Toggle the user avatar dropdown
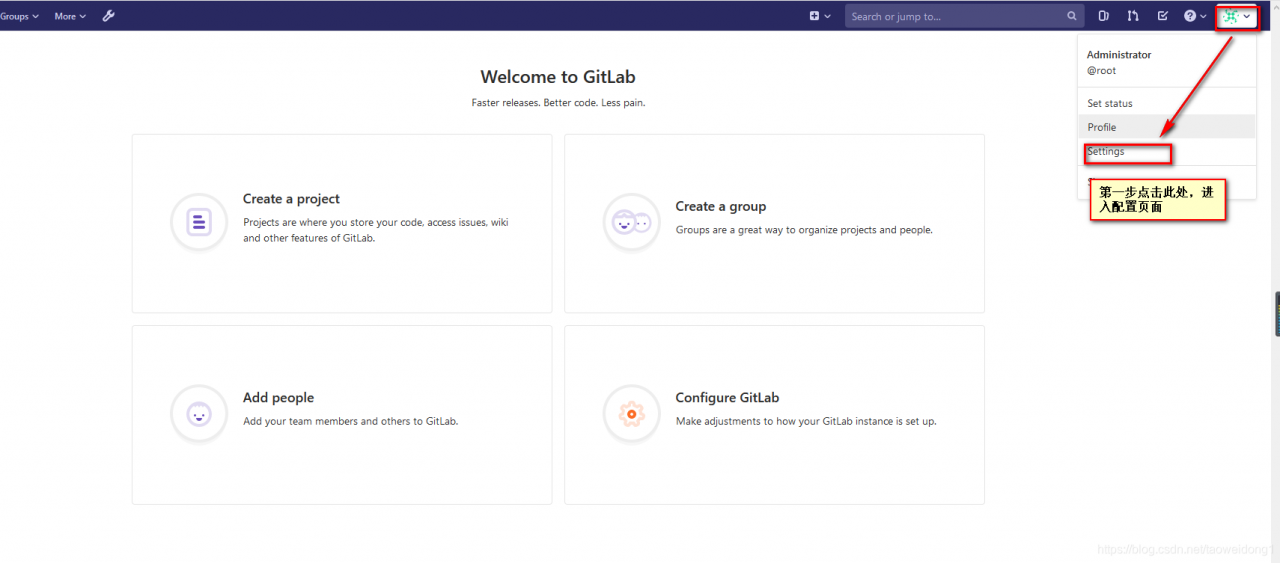This screenshot has width=1280, height=563. pyautogui.click(x=1237, y=16)
